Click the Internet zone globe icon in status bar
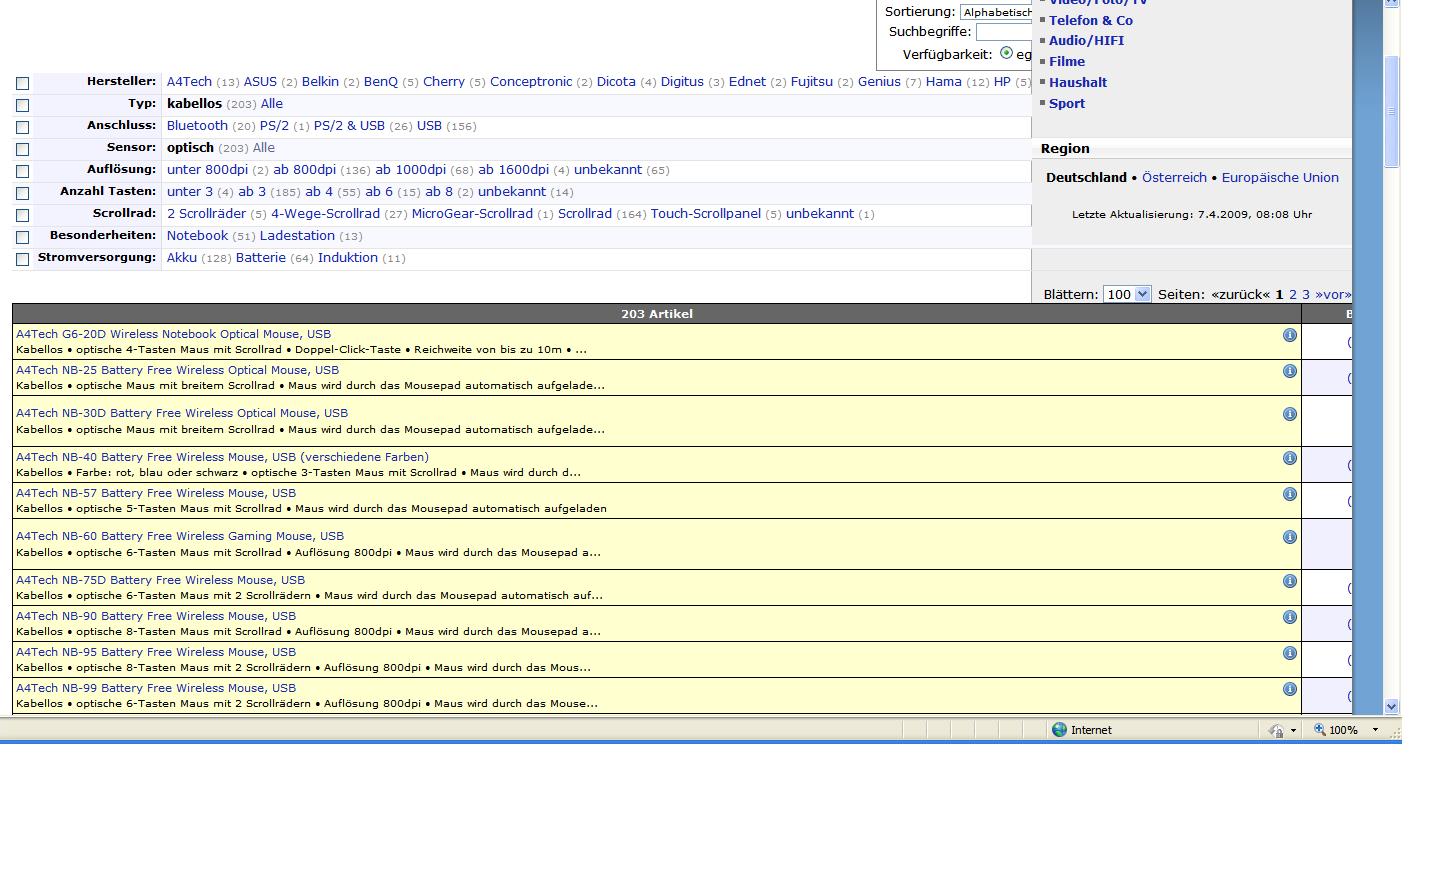This screenshot has width=1440, height=870. 1059,730
